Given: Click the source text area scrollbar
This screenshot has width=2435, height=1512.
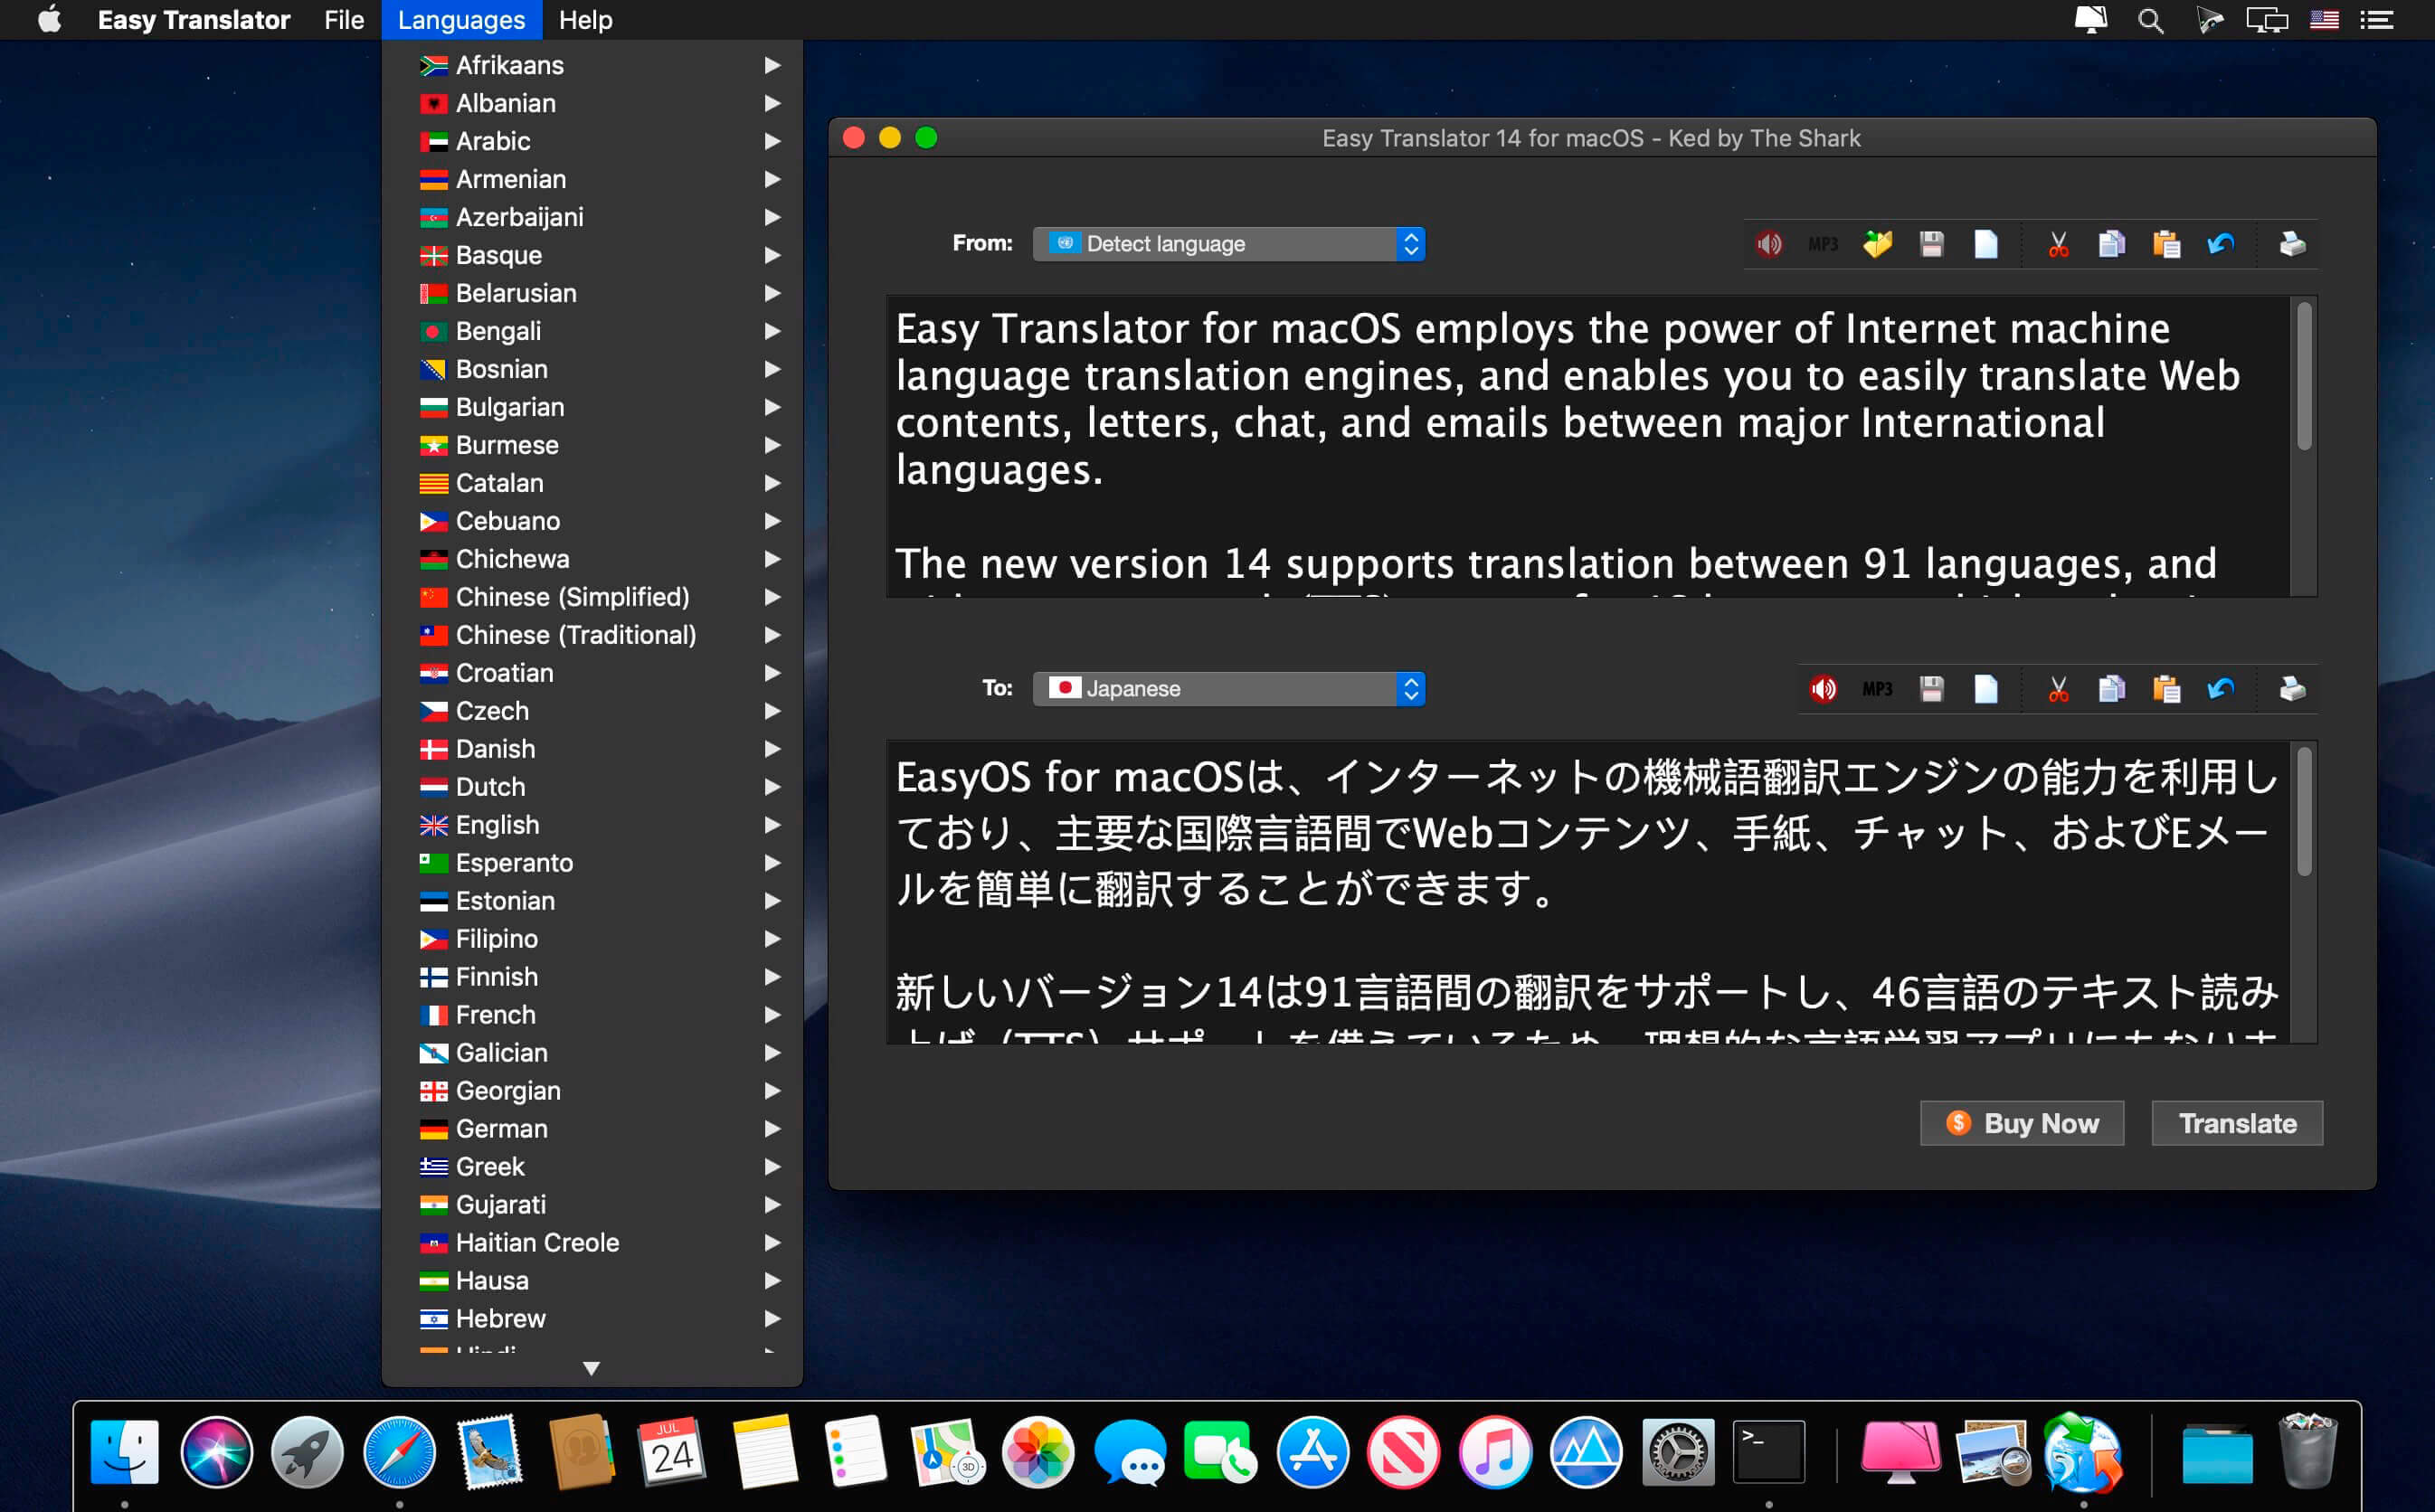Looking at the screenshot, I should (x=2304, y=376).
